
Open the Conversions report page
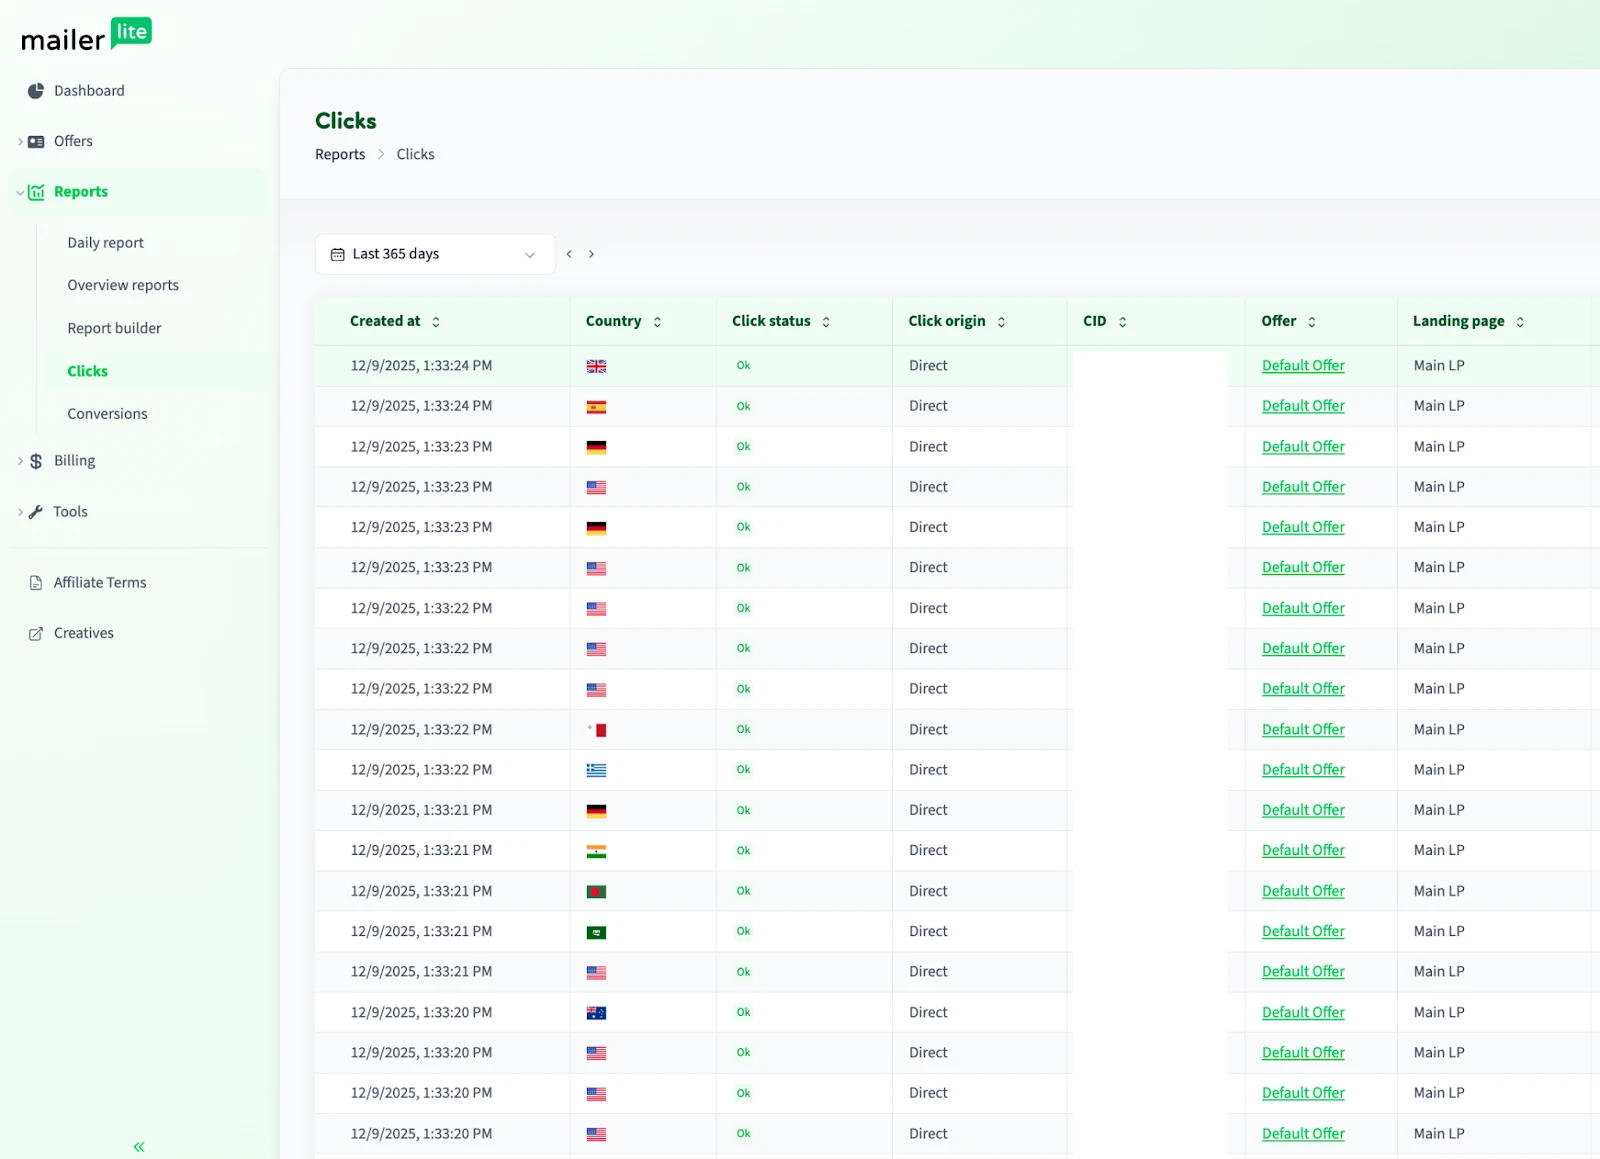[x=107, y=414]
